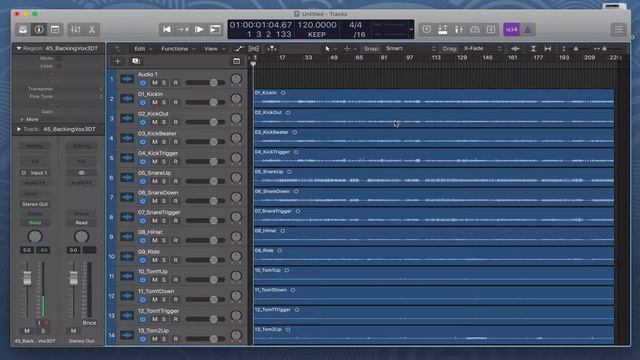Open the LCD display mode dropdown

411,29
